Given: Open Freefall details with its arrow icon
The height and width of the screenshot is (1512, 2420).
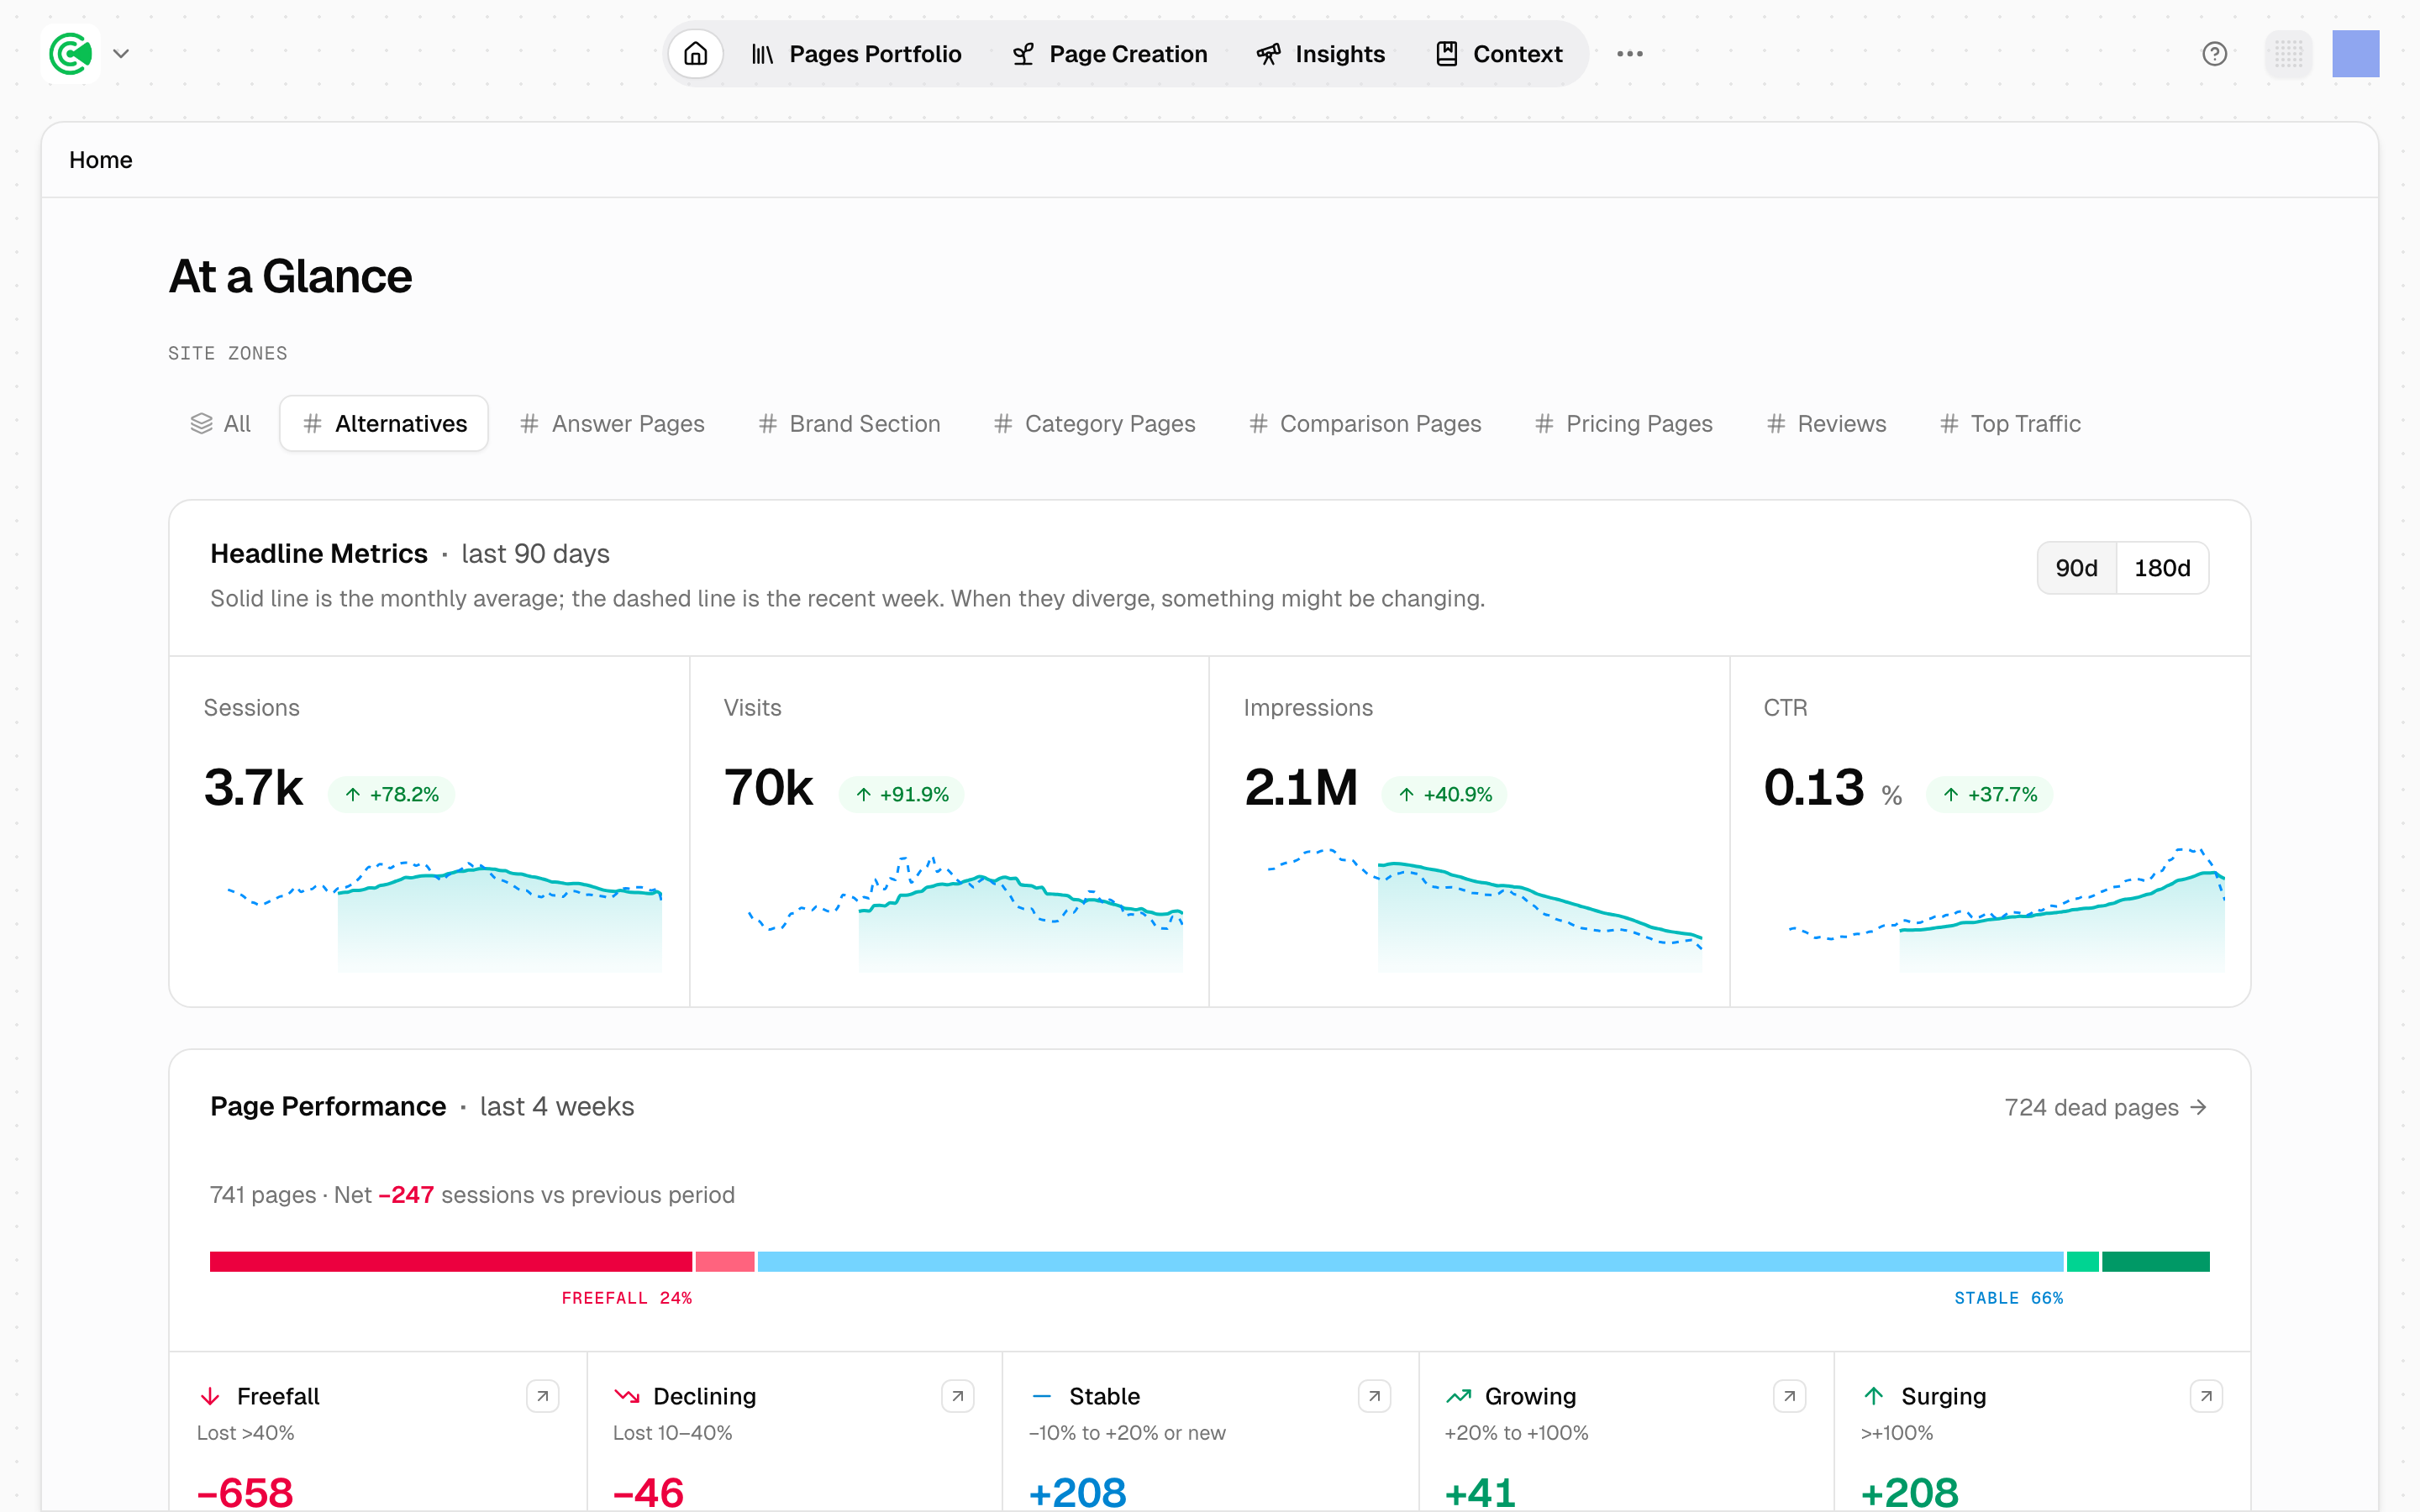Looking at the screenshot, I should point(542,1396).
